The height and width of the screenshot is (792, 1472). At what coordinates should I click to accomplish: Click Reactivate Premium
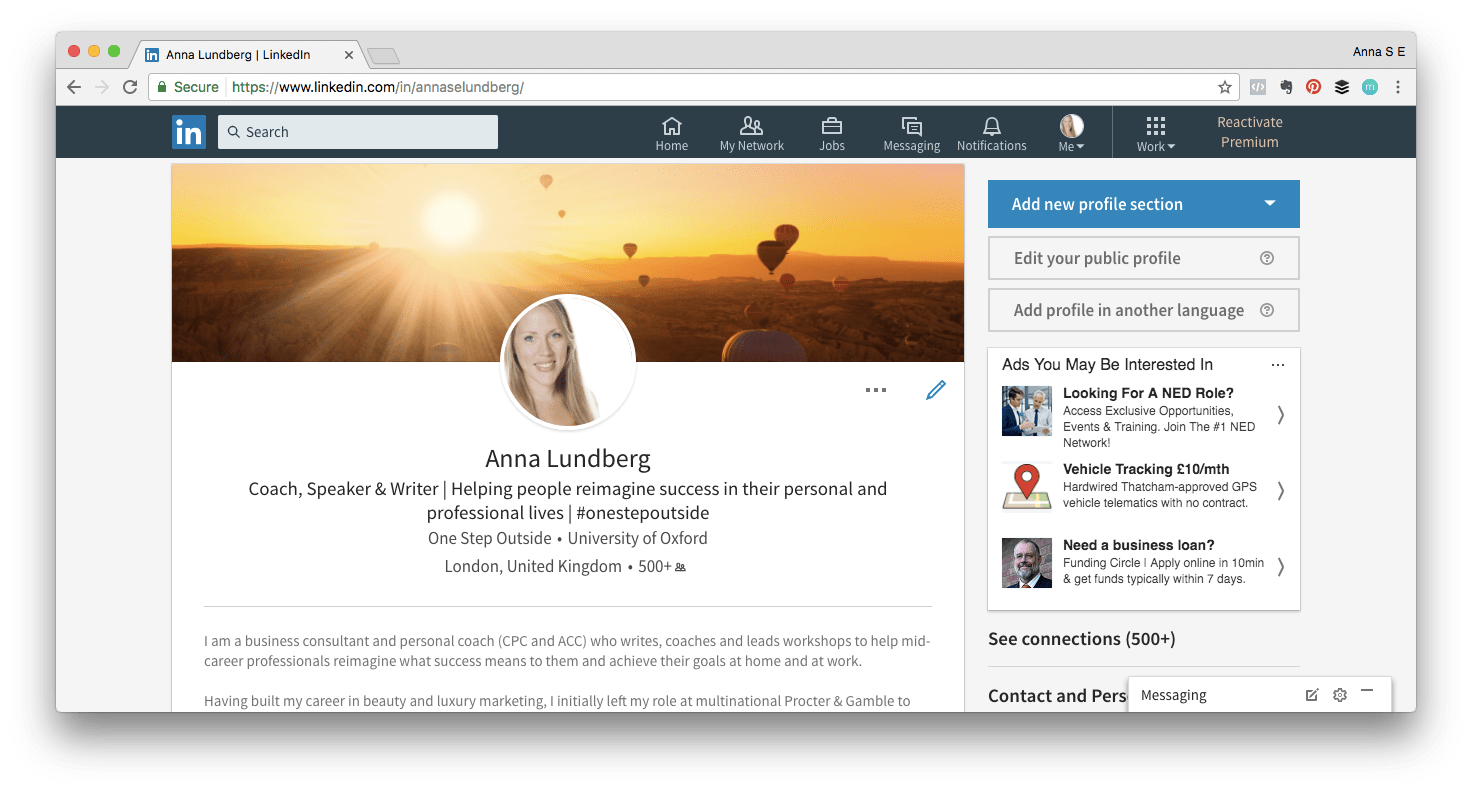tap(1249, 131)
